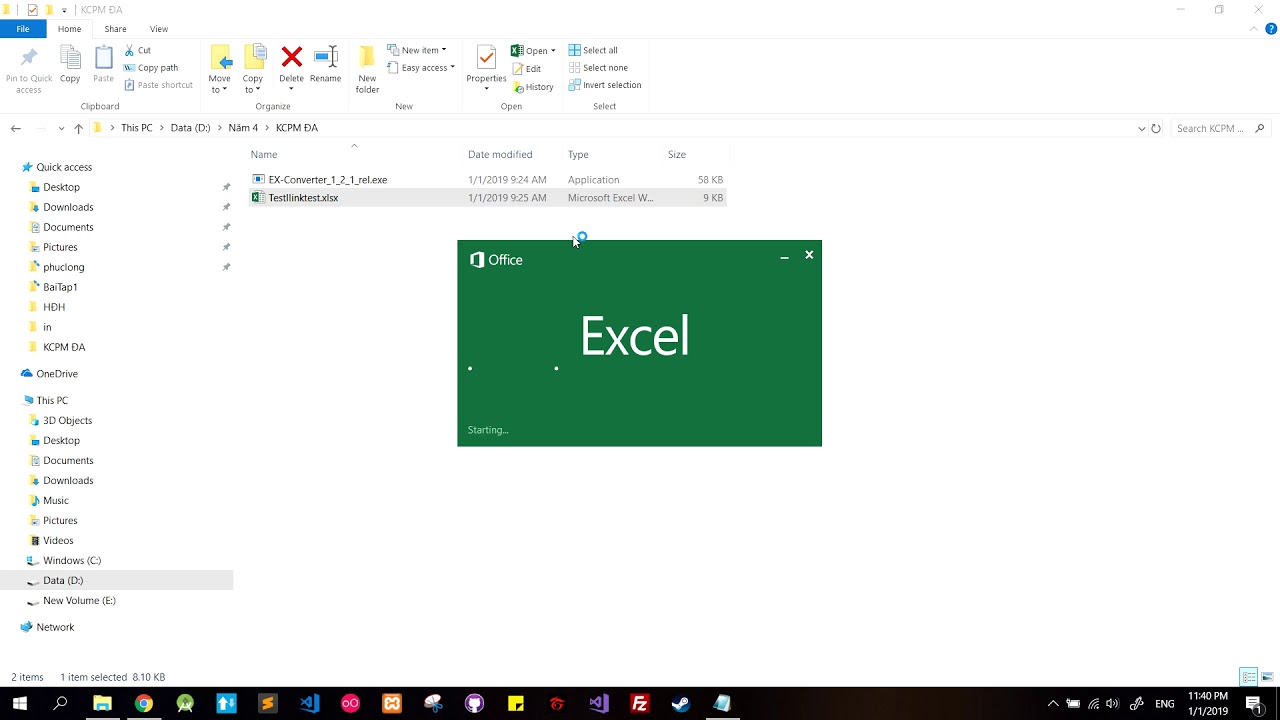
Task: Open file Properties from ribbon
Action: [486, 69]
